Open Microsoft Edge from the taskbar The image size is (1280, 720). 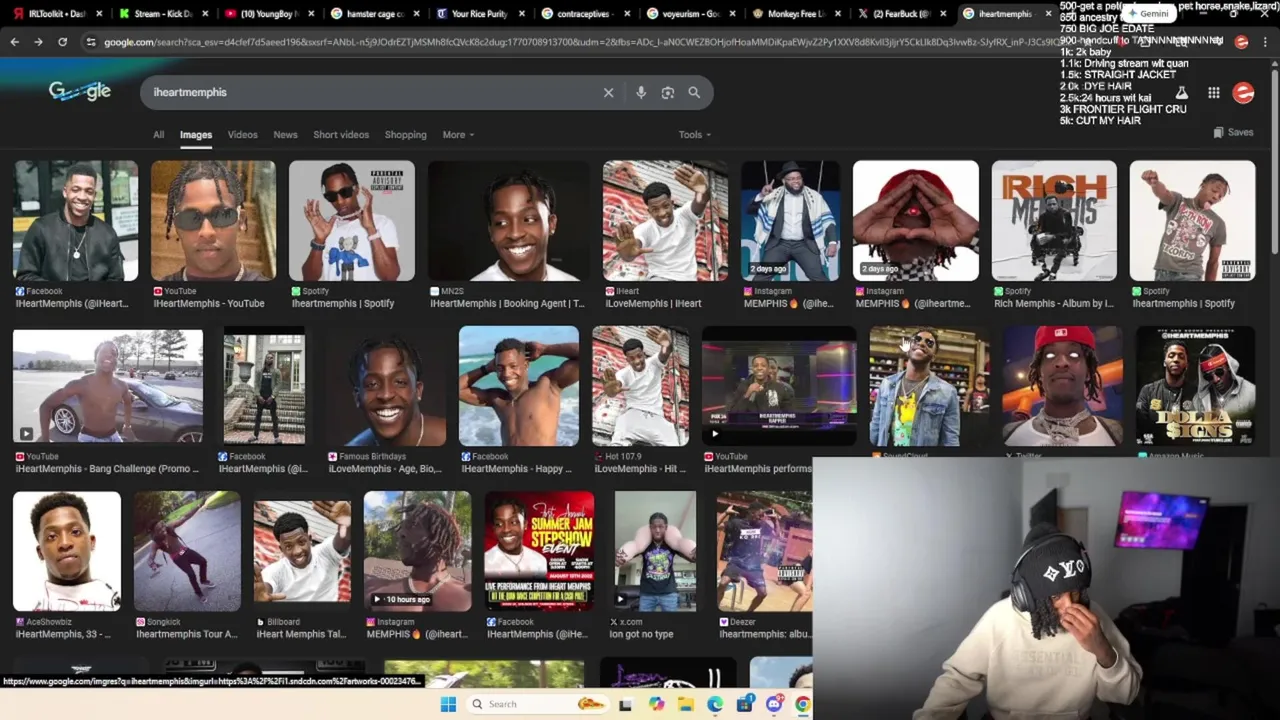[x=715, y=704]
